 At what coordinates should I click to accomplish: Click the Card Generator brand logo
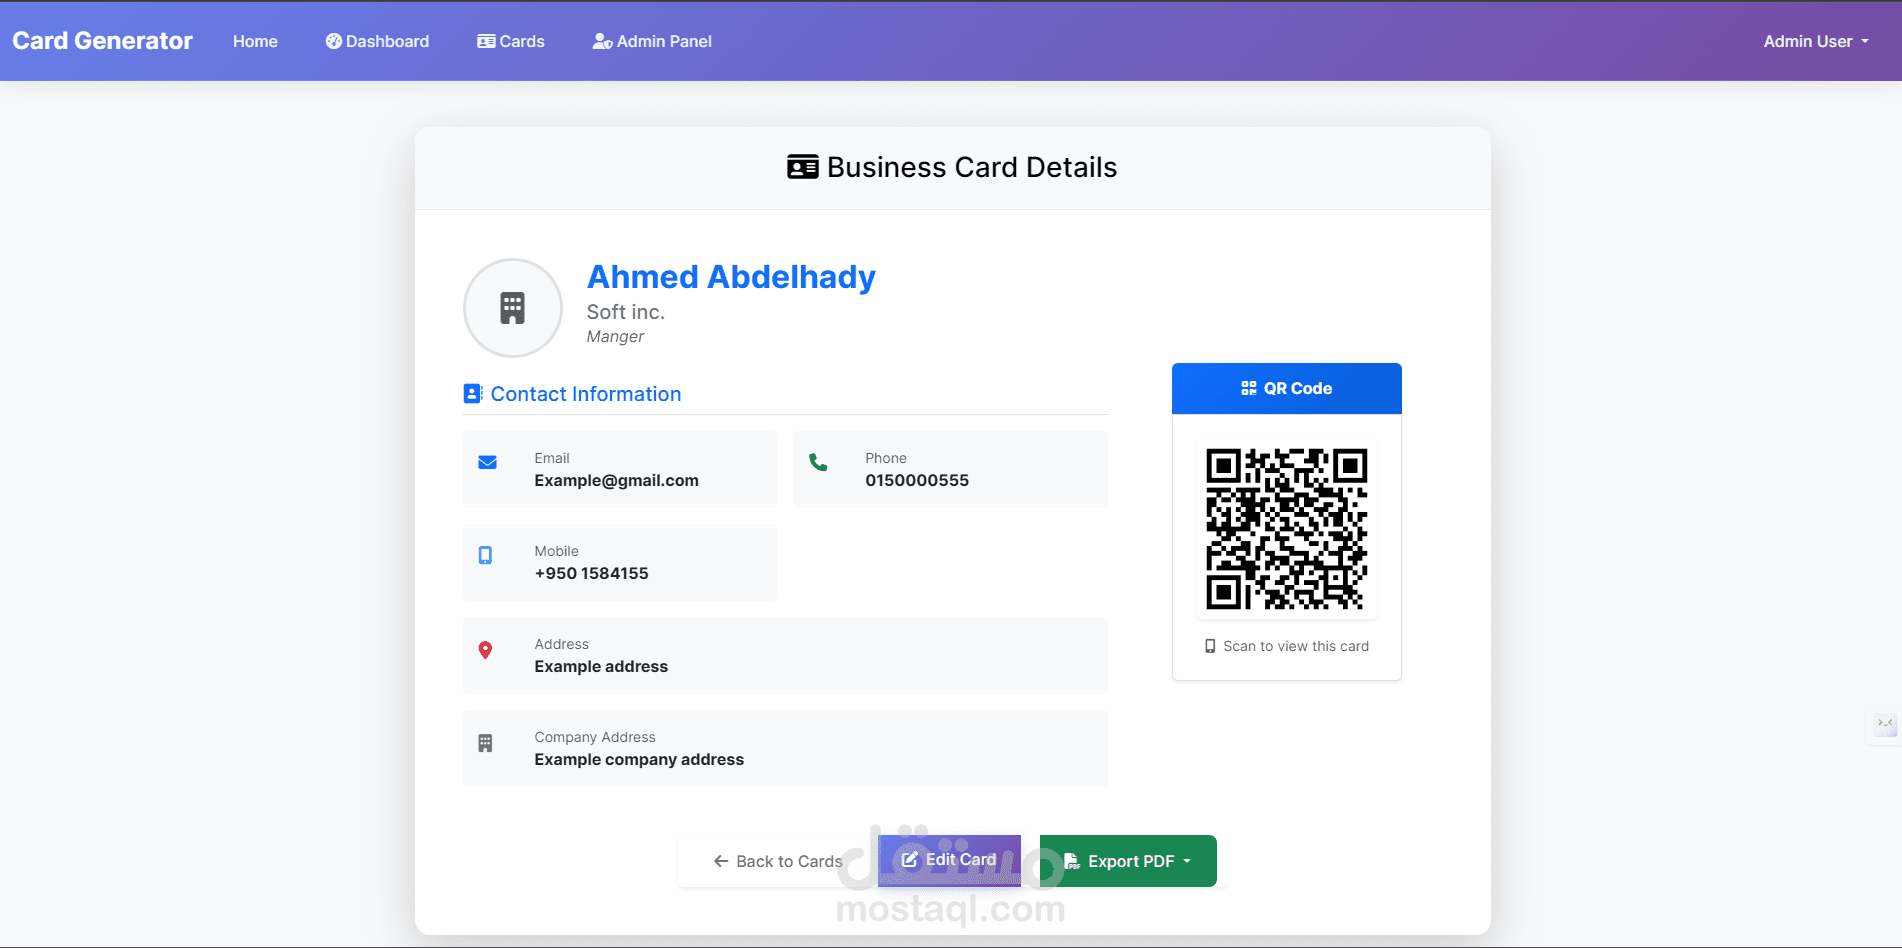[x=102, y=41]
